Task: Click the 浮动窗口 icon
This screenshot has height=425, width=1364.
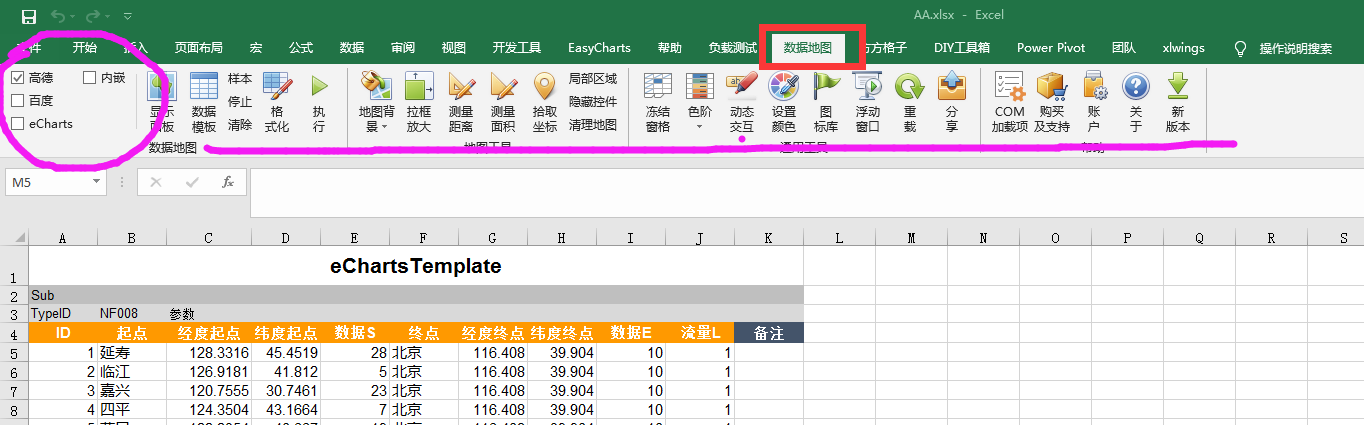Action: click(x=868, y=102)
